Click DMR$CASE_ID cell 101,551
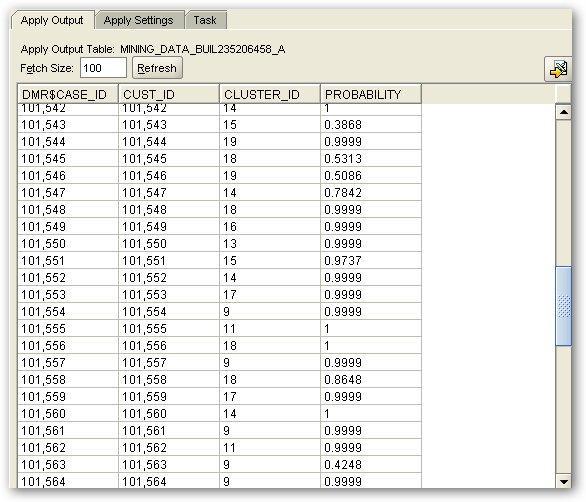Screen dimensions: 586x502 tap(68, 261)
